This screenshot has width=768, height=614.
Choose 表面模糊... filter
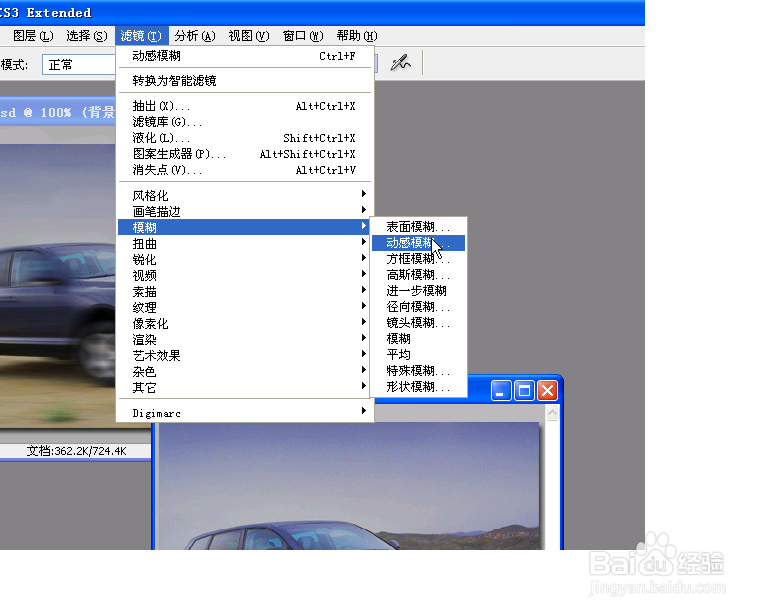pyautogui.click(x=418, y=227)
